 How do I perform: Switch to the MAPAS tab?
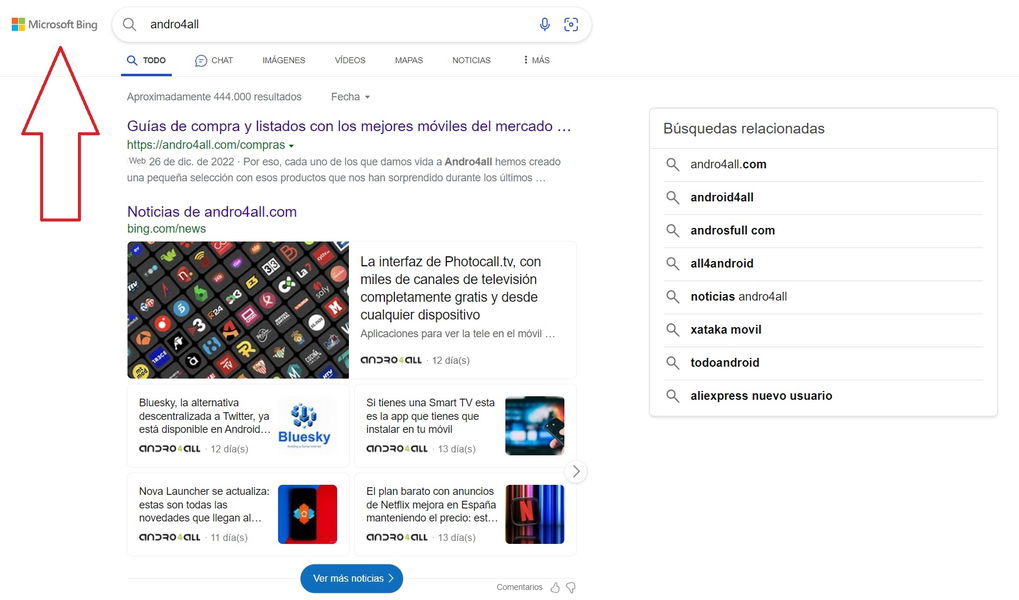pyautogui.click(x=409, y=60)
